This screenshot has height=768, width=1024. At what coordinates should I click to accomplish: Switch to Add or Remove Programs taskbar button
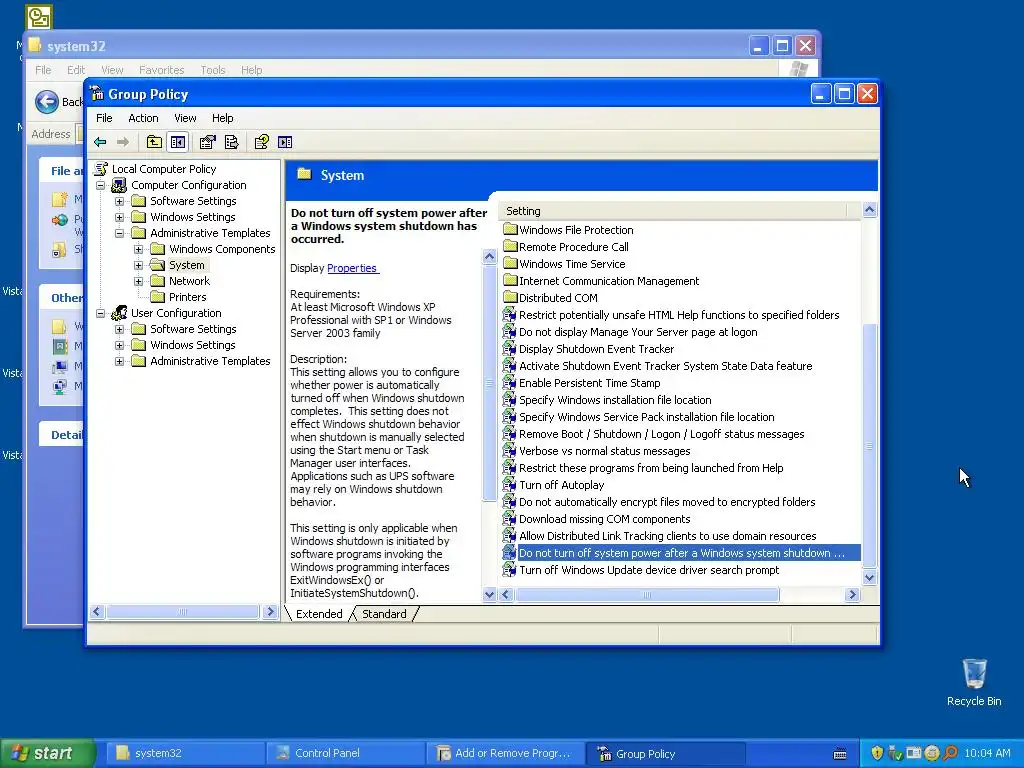point(505,753)
